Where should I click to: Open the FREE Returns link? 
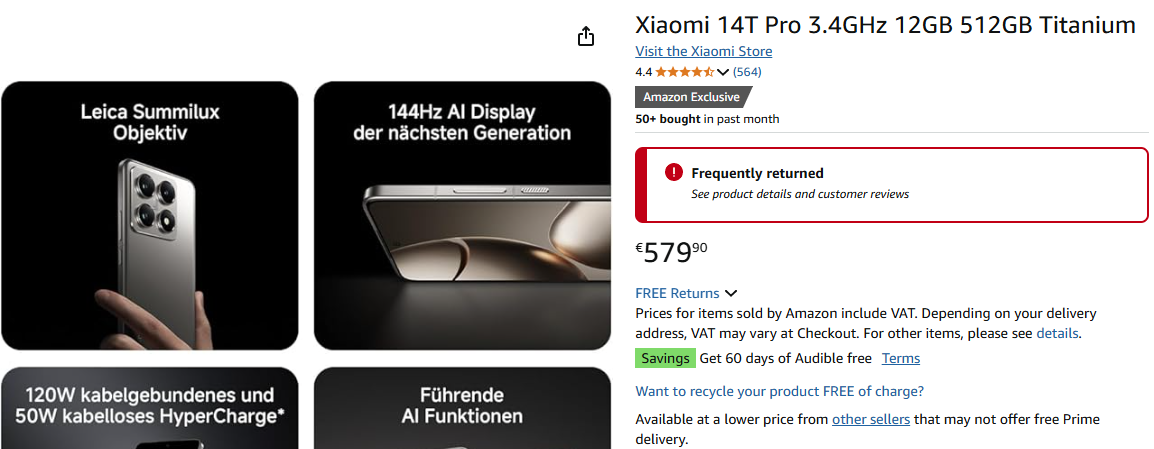tap(677, 293)
